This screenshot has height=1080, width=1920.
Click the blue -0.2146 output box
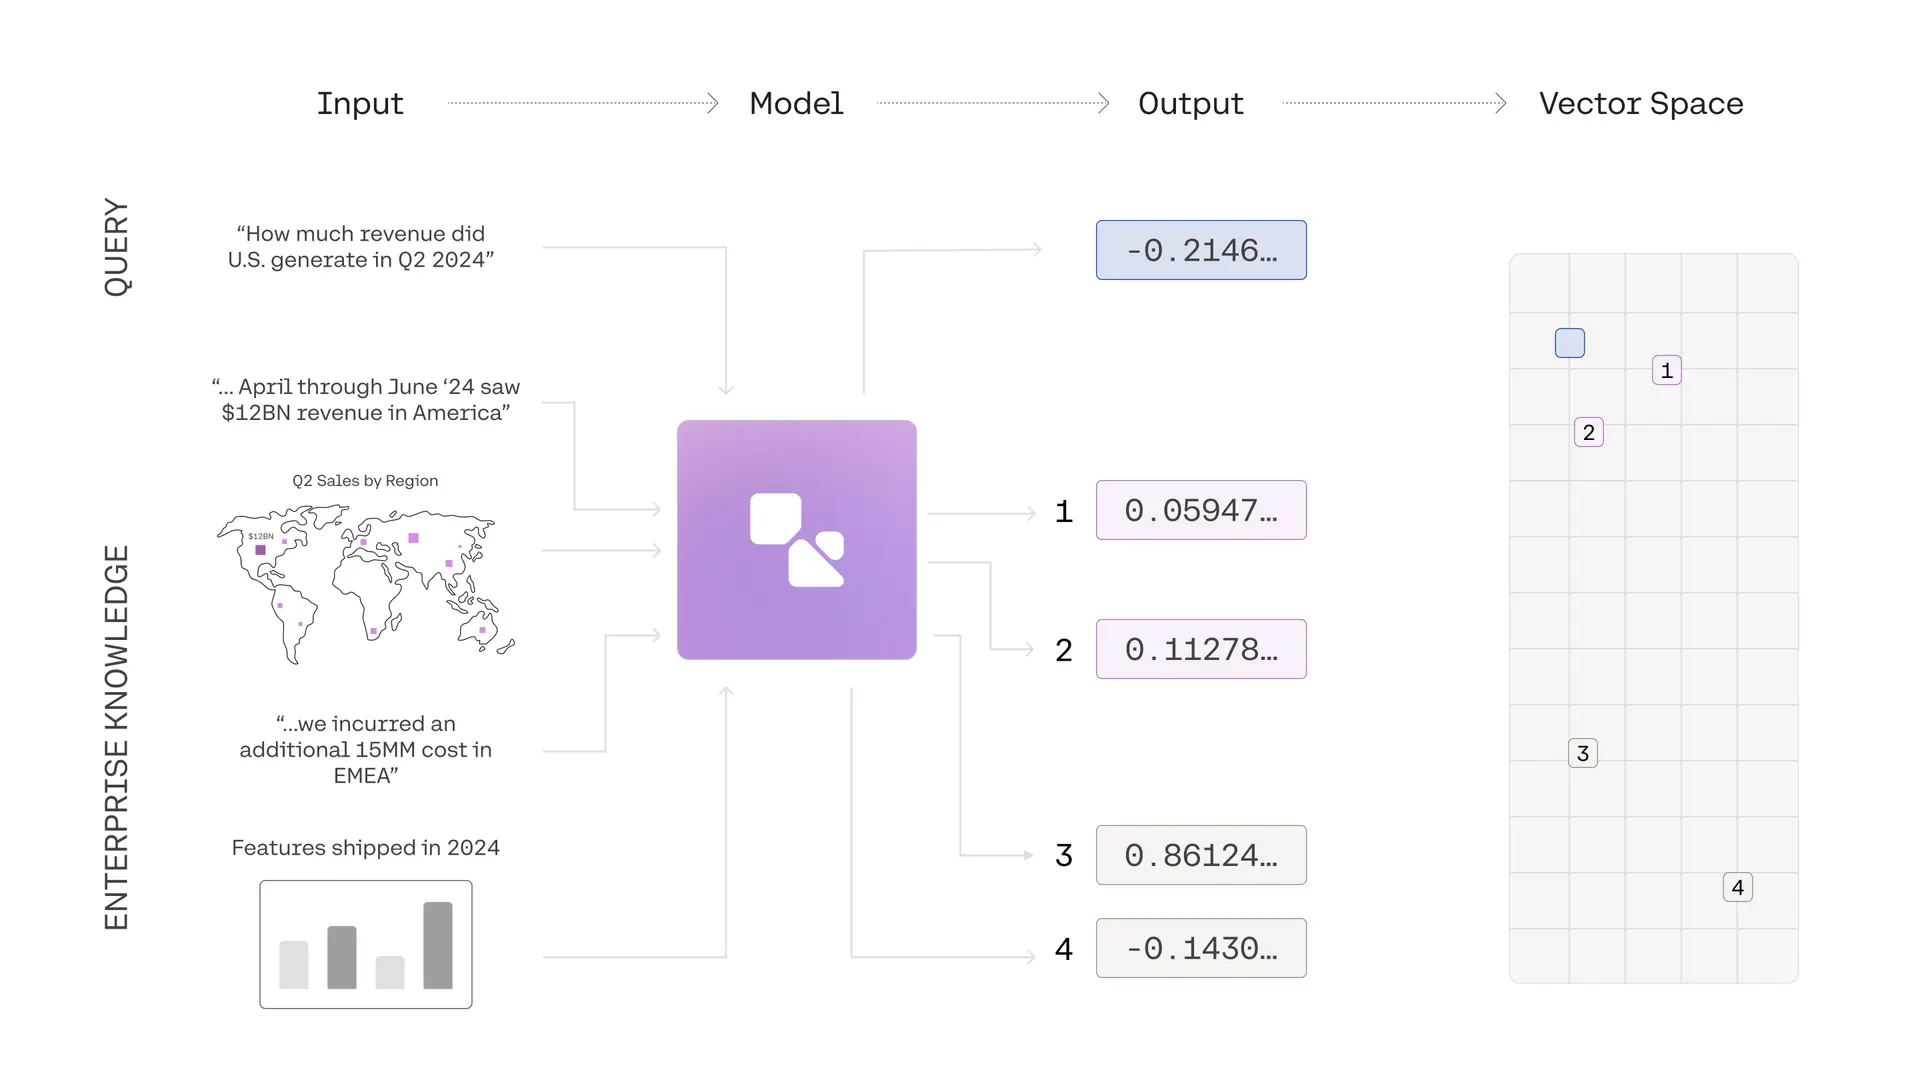[1201, 250]
